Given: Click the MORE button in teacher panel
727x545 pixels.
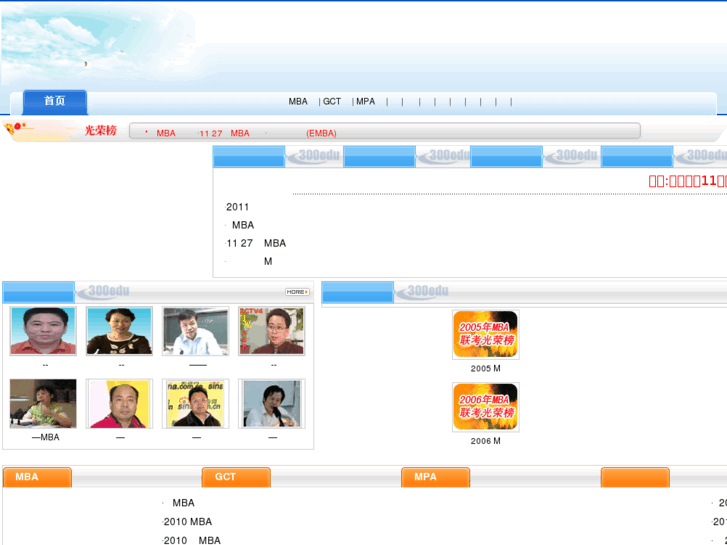Looking at the screenshot, I should click(x=297, y=292).
